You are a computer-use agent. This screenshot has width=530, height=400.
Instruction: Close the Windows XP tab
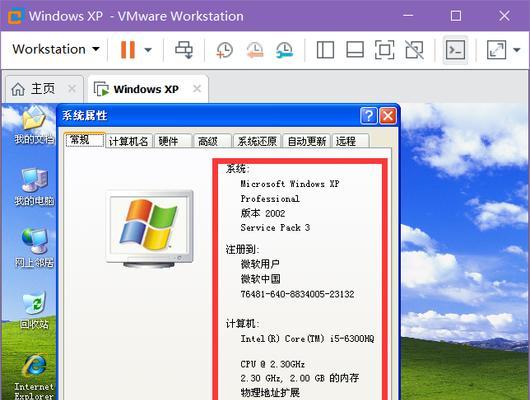(197, 89)
